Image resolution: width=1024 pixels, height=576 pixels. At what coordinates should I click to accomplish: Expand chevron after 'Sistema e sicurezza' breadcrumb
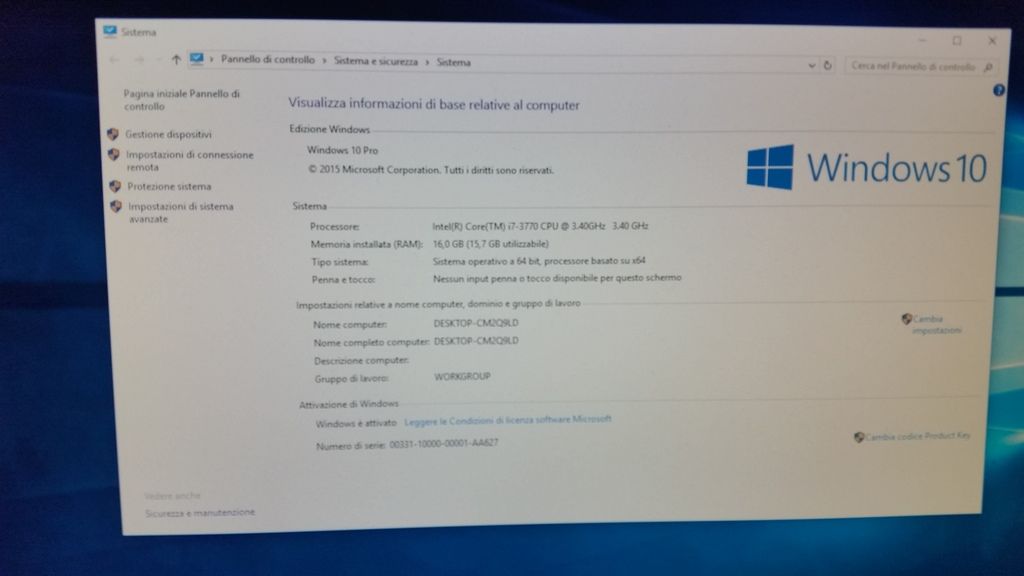click(x=427, y=62)
